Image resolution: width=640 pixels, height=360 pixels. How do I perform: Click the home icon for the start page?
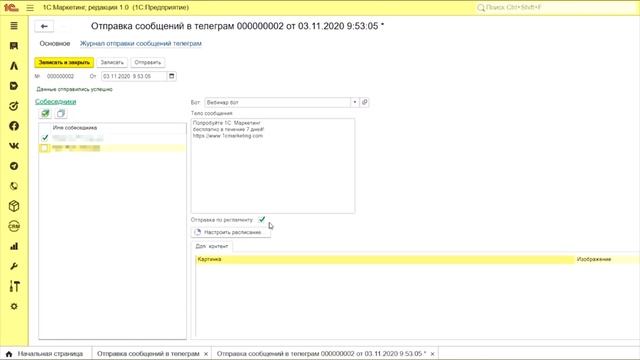coord(9,354)
